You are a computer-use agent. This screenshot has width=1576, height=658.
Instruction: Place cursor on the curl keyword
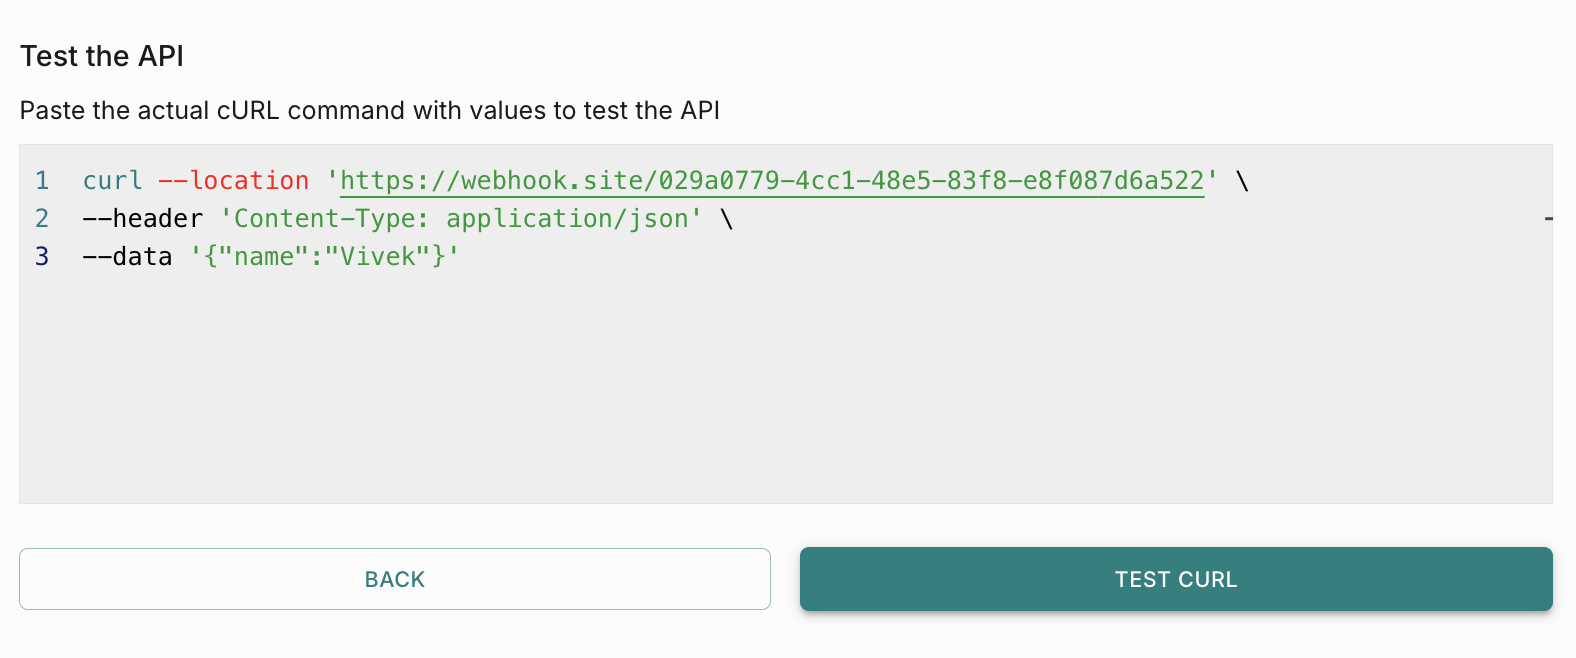coord(112,181)
